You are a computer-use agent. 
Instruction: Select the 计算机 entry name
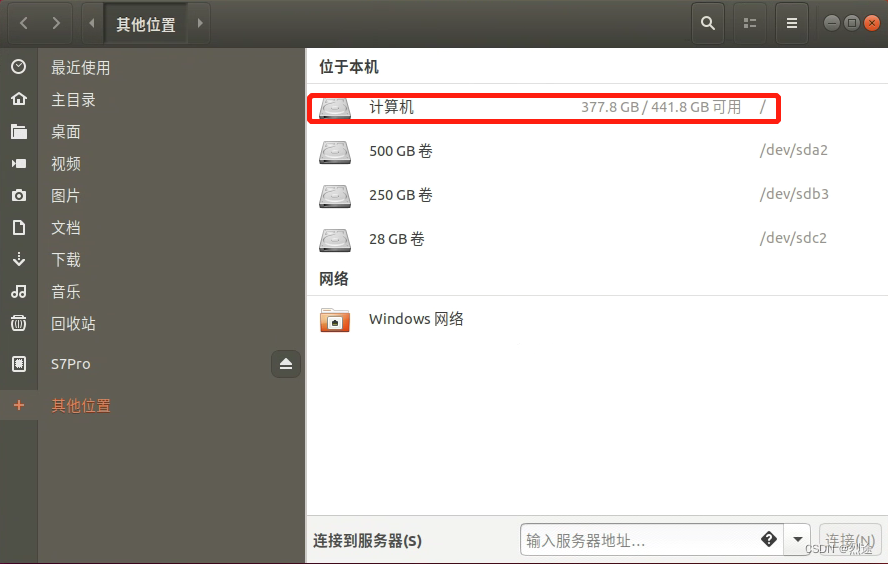[x=391, y=107]
